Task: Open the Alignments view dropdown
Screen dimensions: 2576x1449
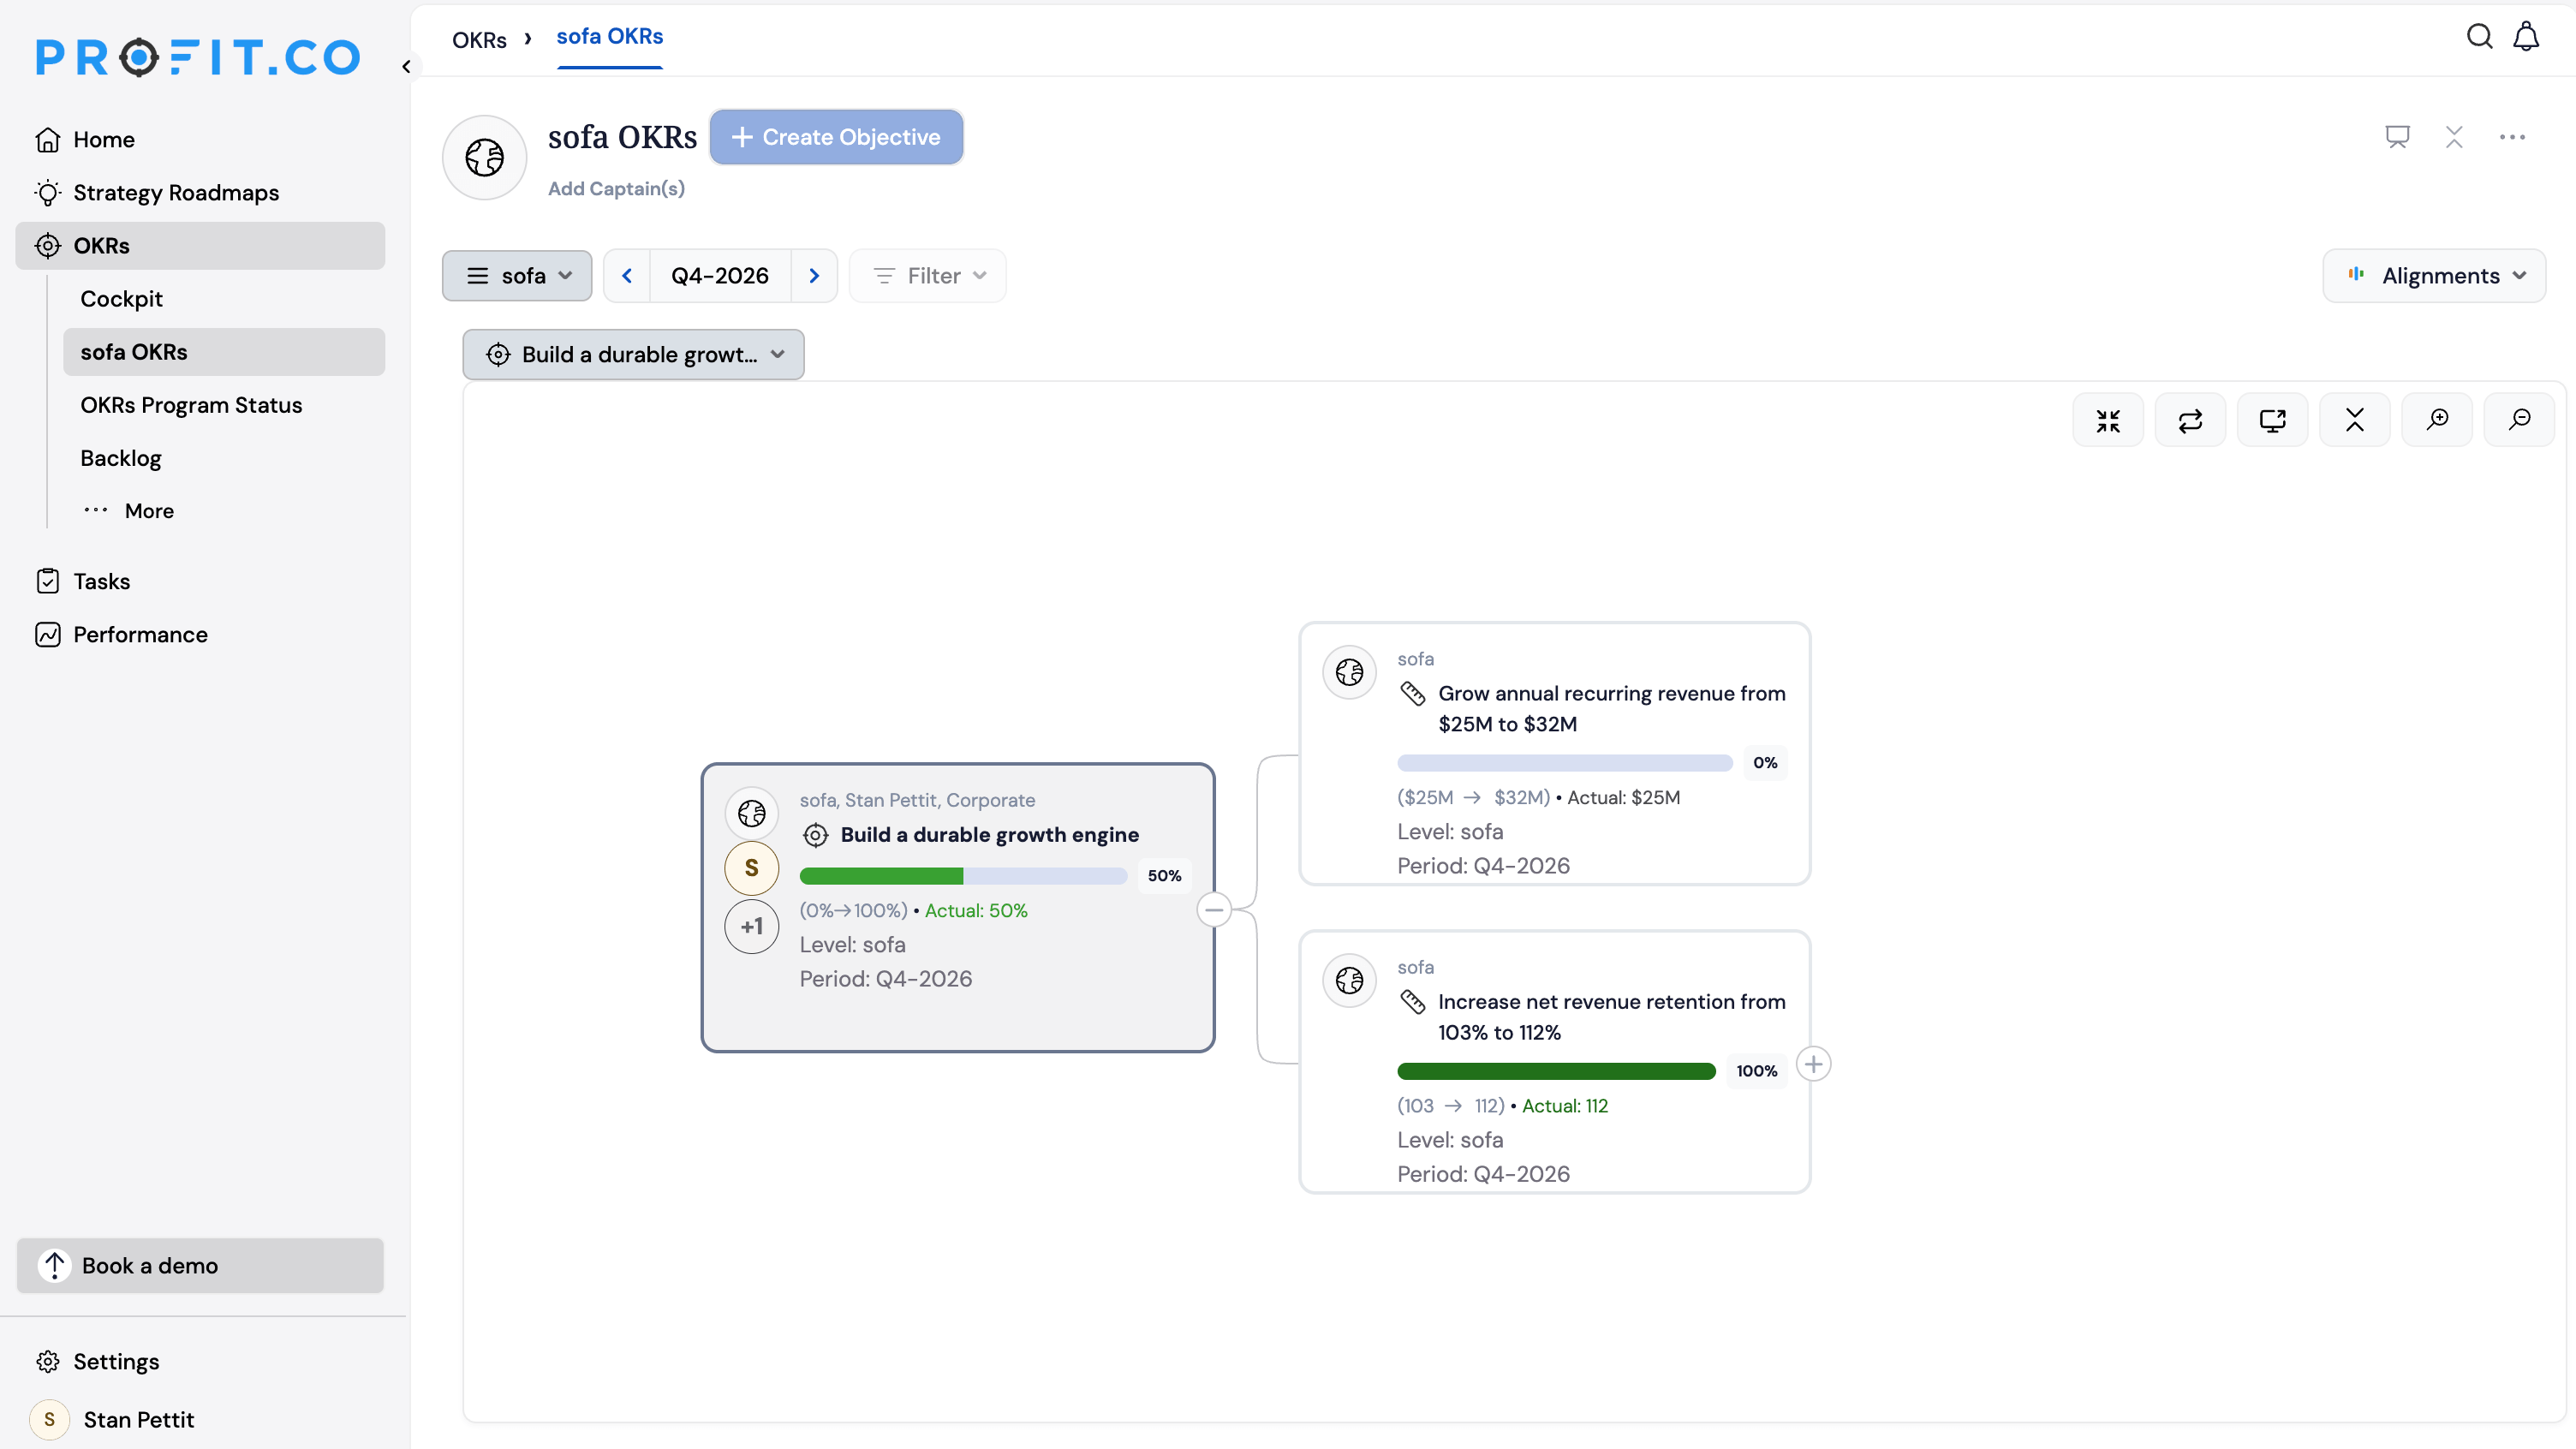Action: (2434, 276)
